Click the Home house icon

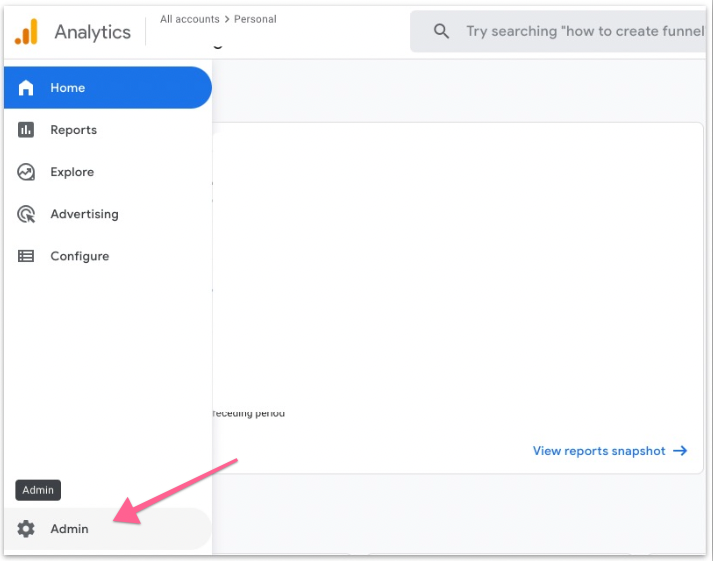(27, 88)
